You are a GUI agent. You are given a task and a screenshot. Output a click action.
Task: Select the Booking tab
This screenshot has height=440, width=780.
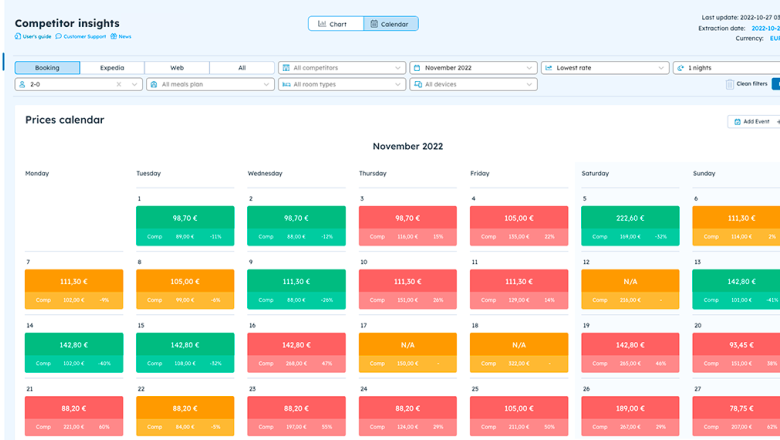pos(47,68)
